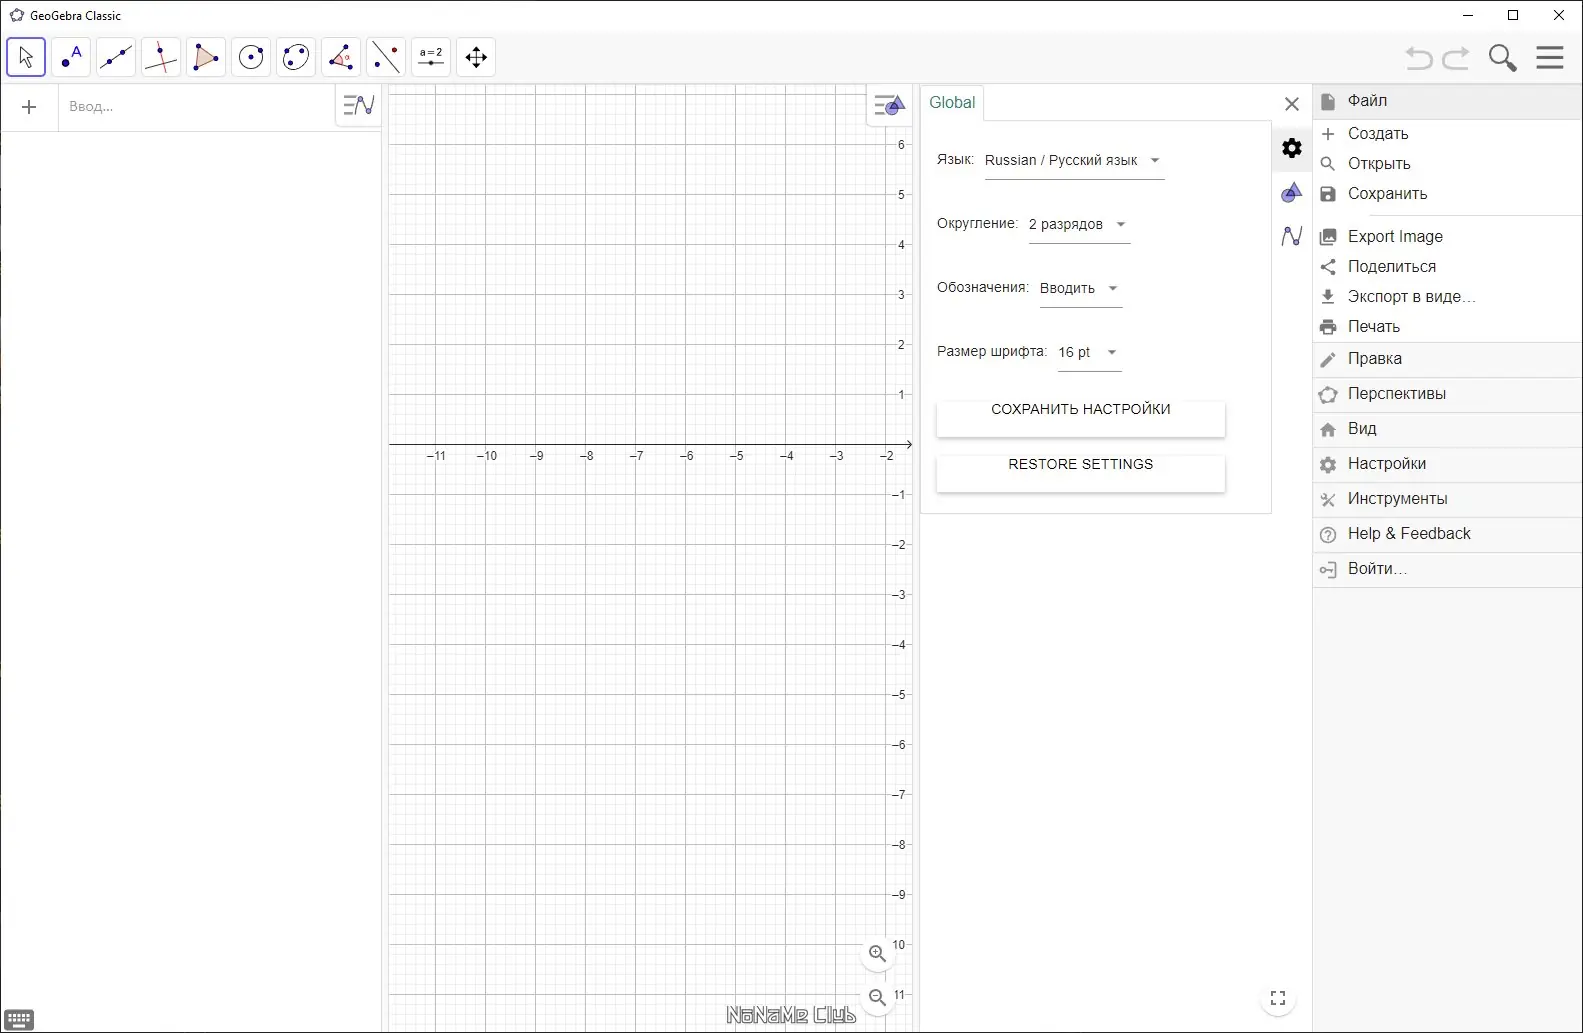Open Graphics settings in properties sidebar
Screen dimensions: 1583x1033
pyautogui.click(x=1292, y=192)
